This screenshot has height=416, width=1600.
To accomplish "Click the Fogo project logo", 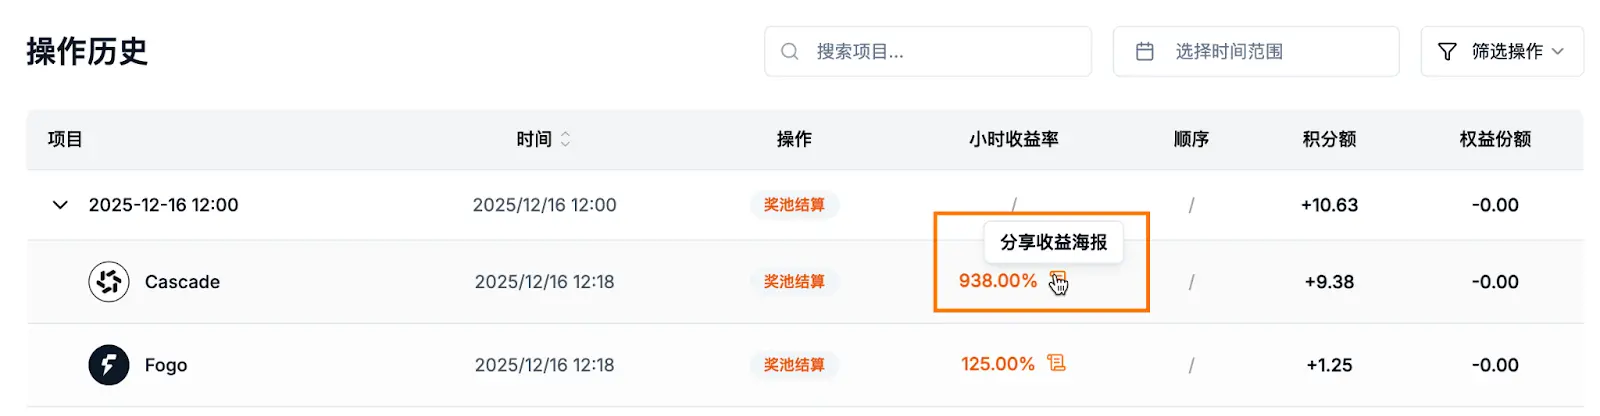I will [109, 365].
